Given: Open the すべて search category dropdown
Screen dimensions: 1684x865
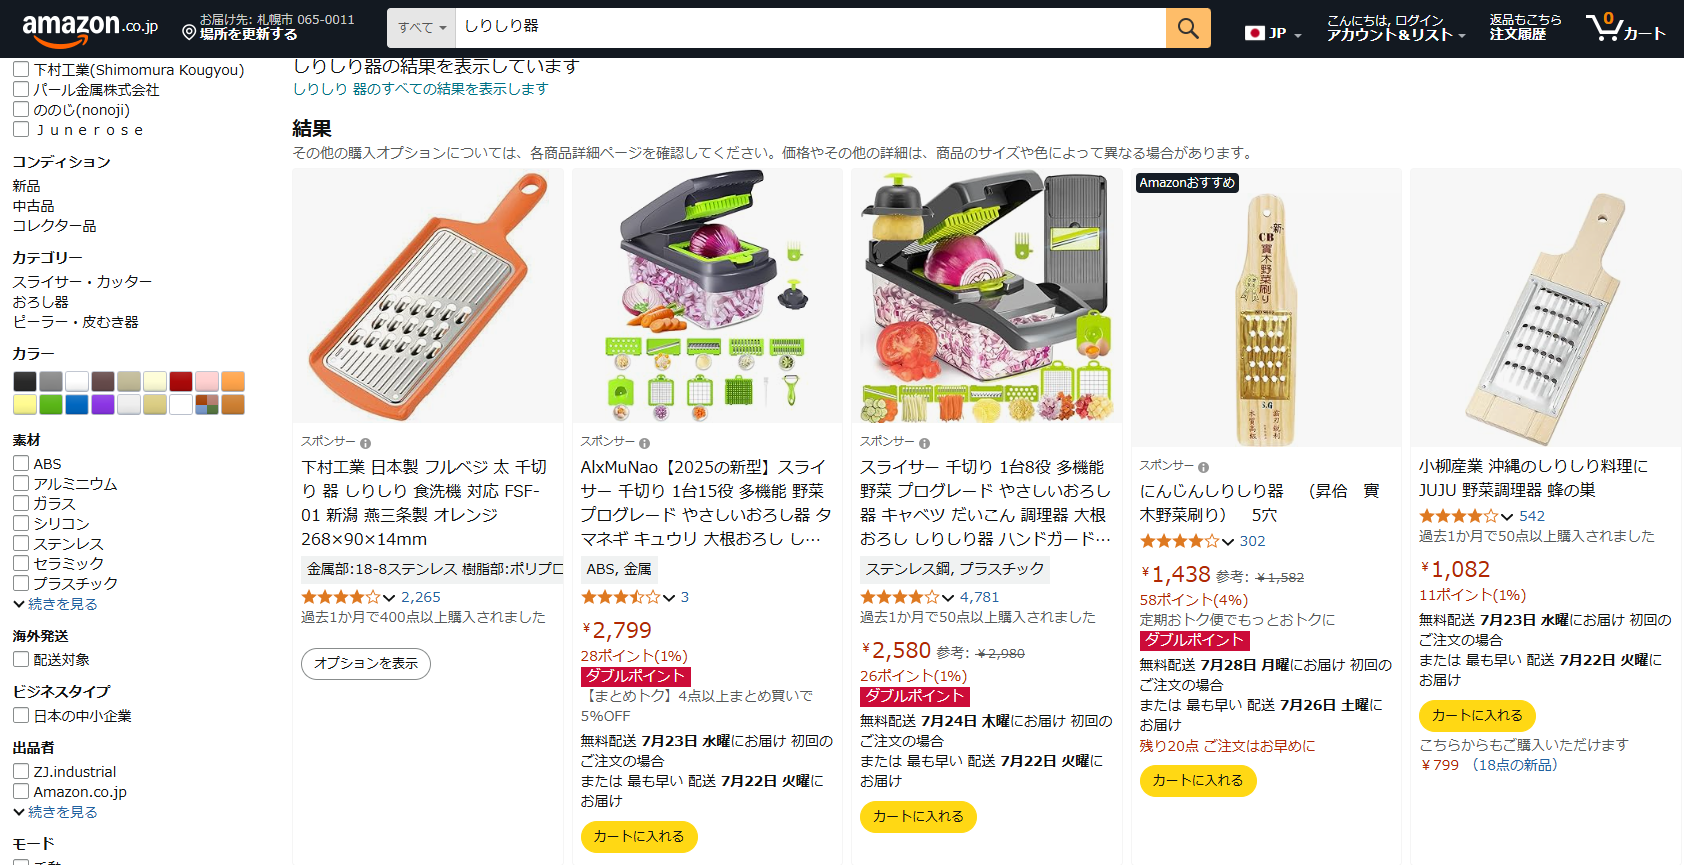Looking at the screenshot, I should tap(421, 28).
